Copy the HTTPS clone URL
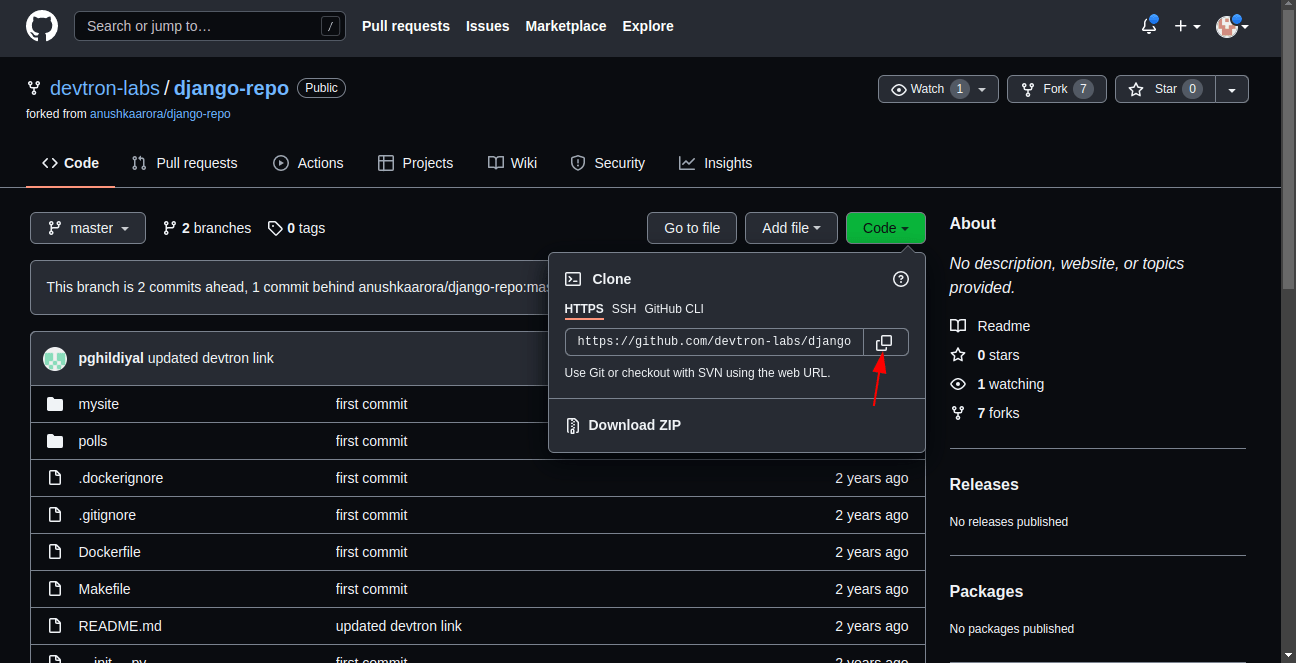 click(886, 342)
